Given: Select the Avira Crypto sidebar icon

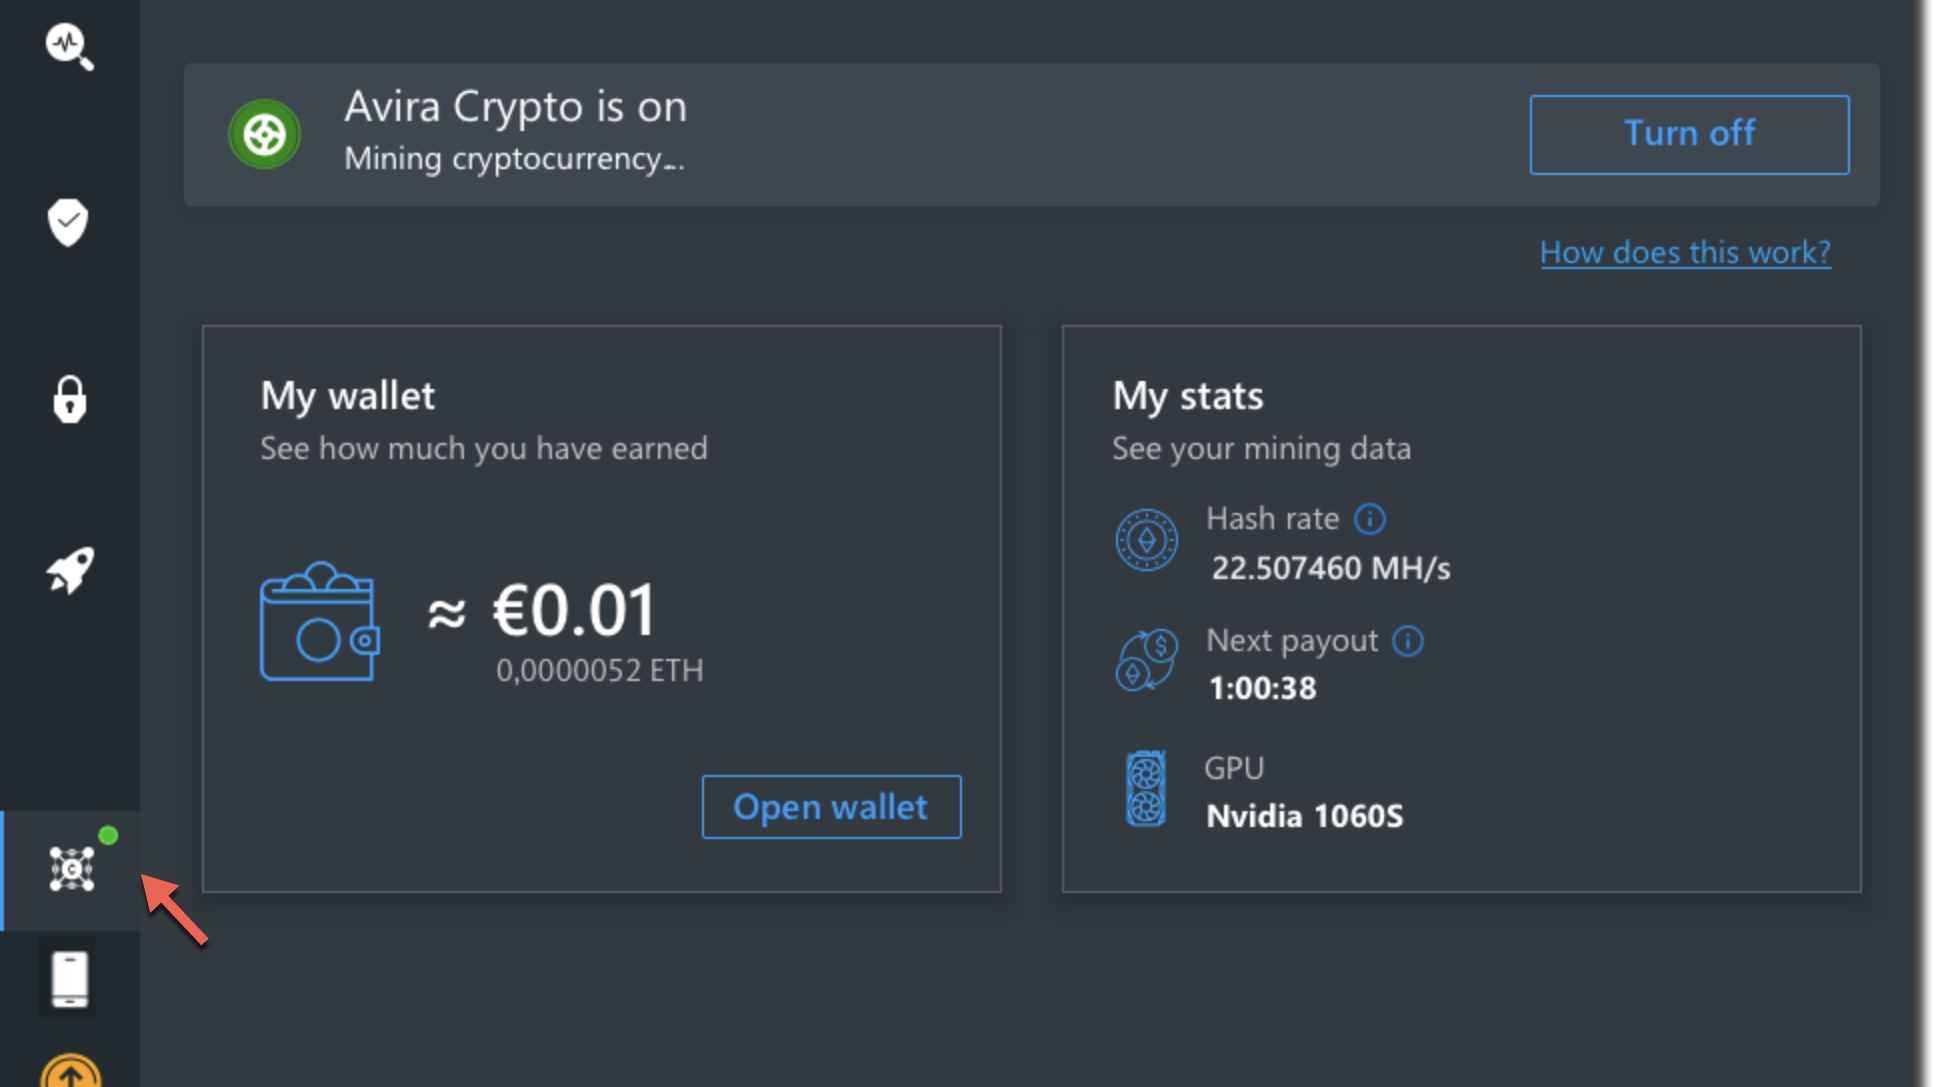Looking at the screenshot, I should (x=71, y=868).
